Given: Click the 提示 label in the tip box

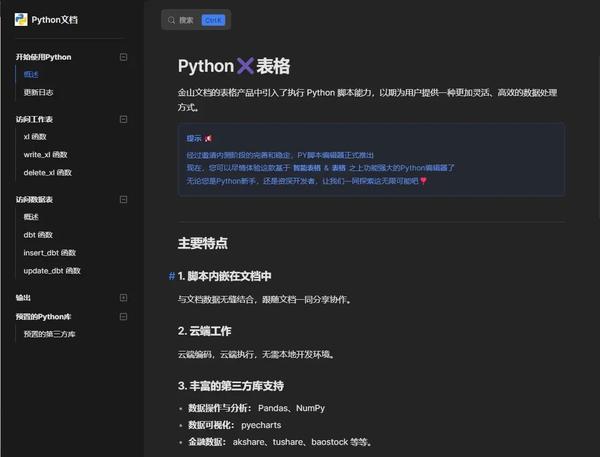Looking at the screenshot, I should click(x=194, y=139).
